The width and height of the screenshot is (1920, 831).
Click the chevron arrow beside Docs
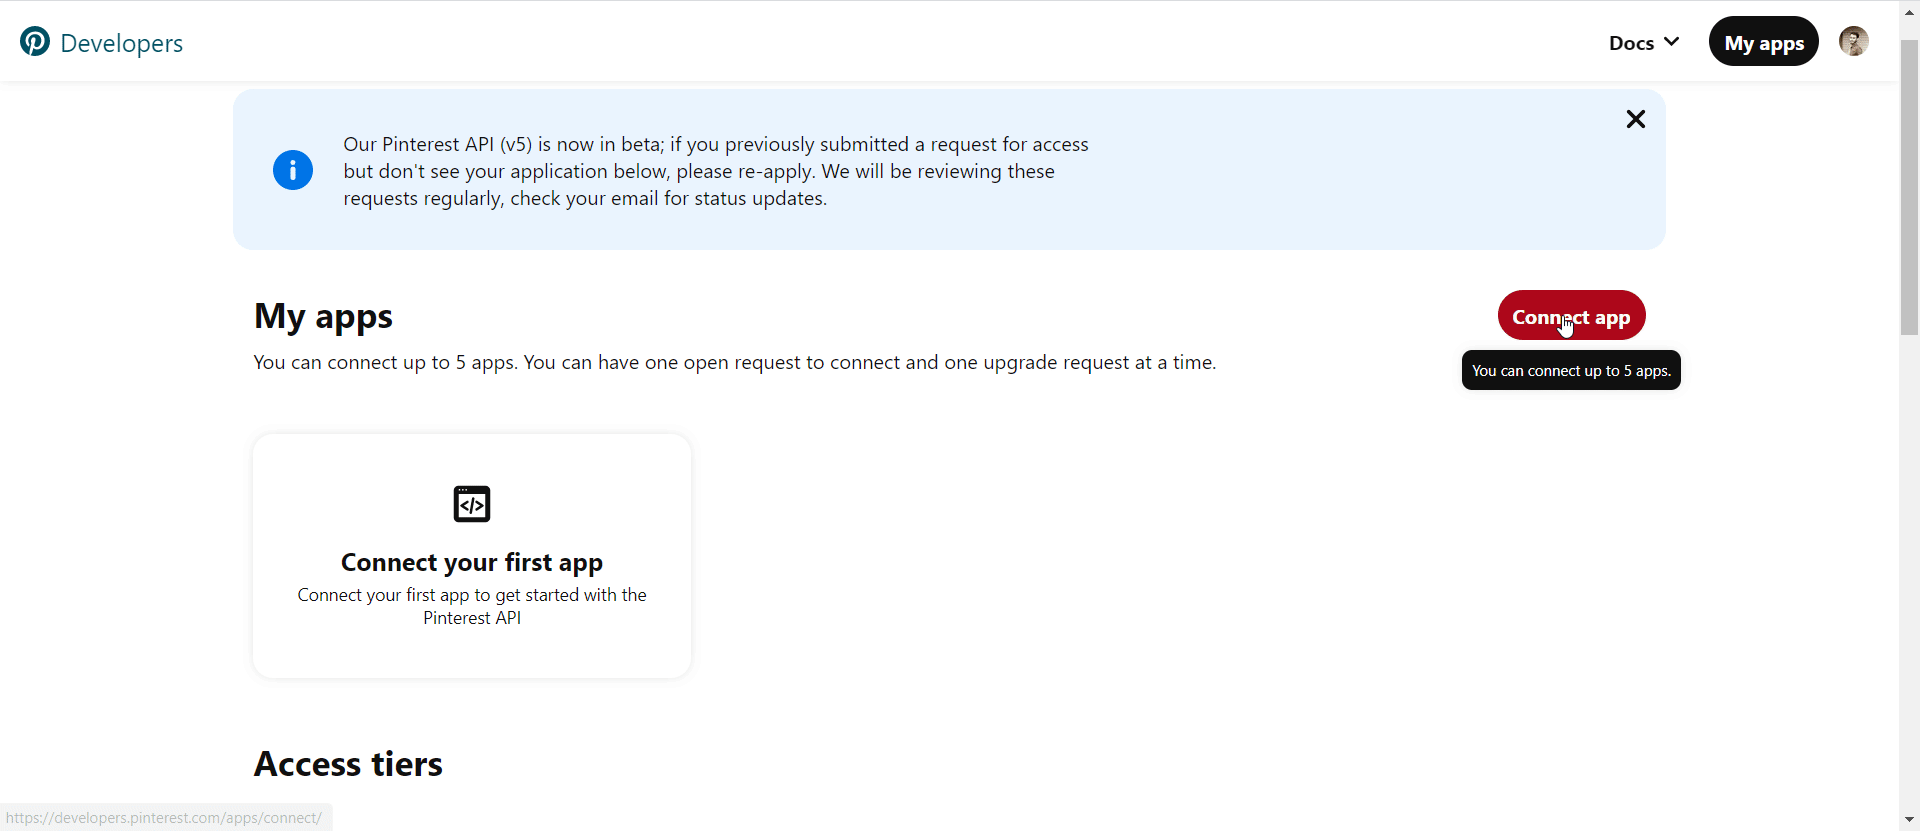[1671, 42]
